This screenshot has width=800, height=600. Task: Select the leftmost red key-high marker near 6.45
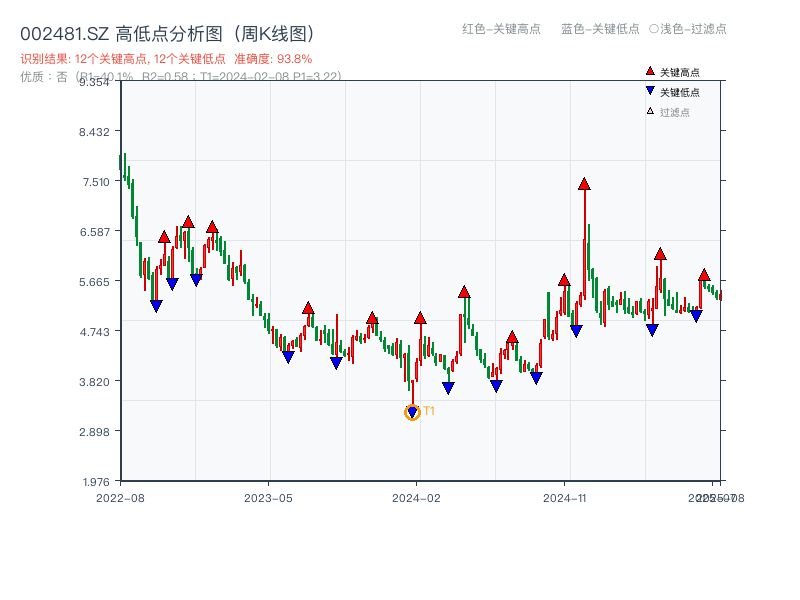coord(164,237)
